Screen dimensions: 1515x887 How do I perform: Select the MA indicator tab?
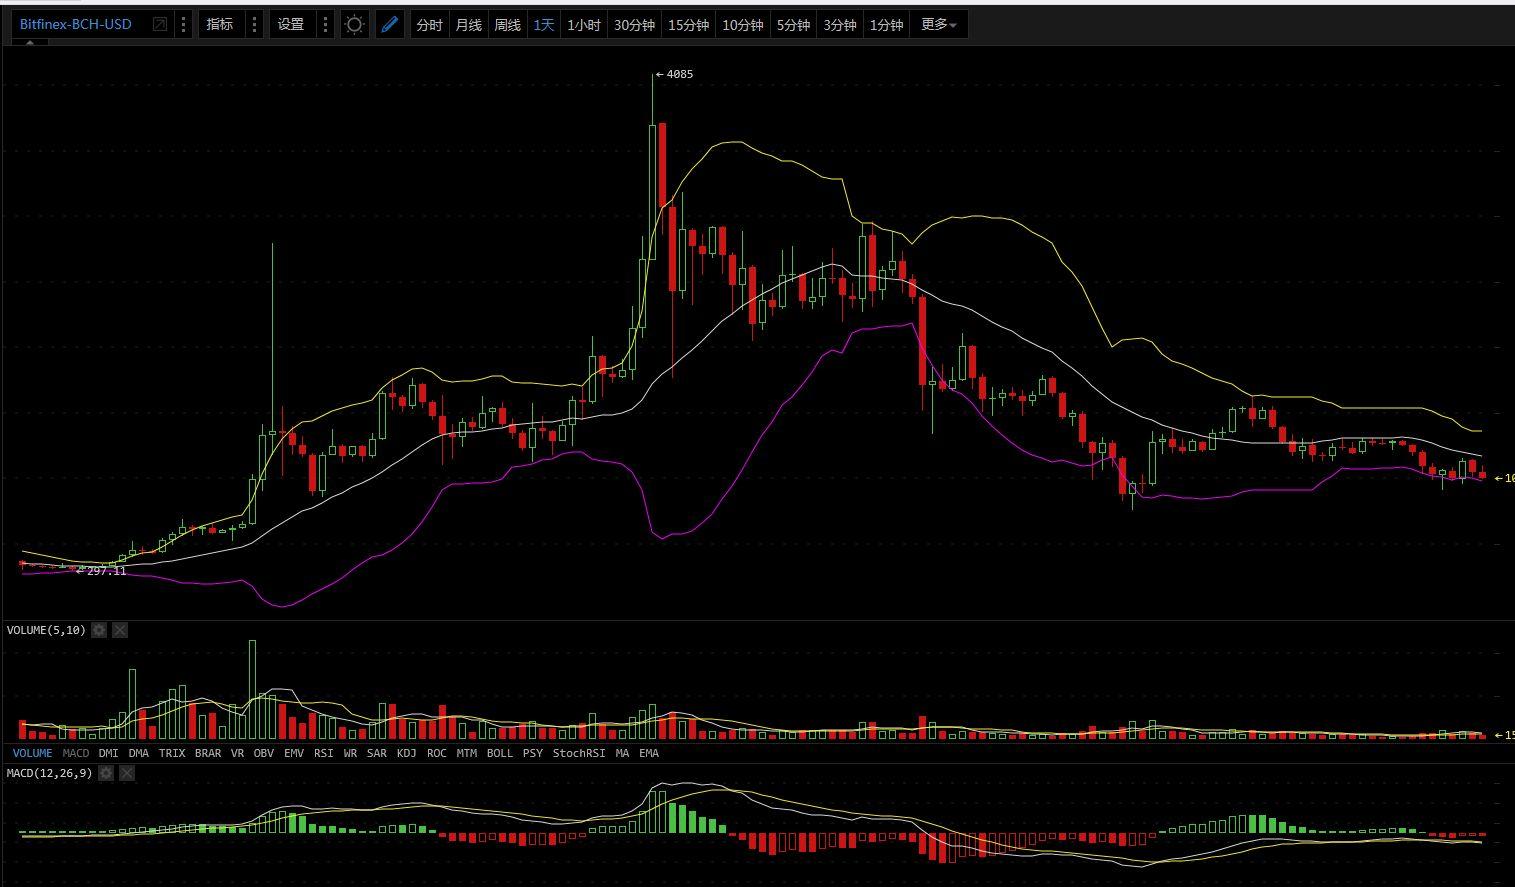623,753
